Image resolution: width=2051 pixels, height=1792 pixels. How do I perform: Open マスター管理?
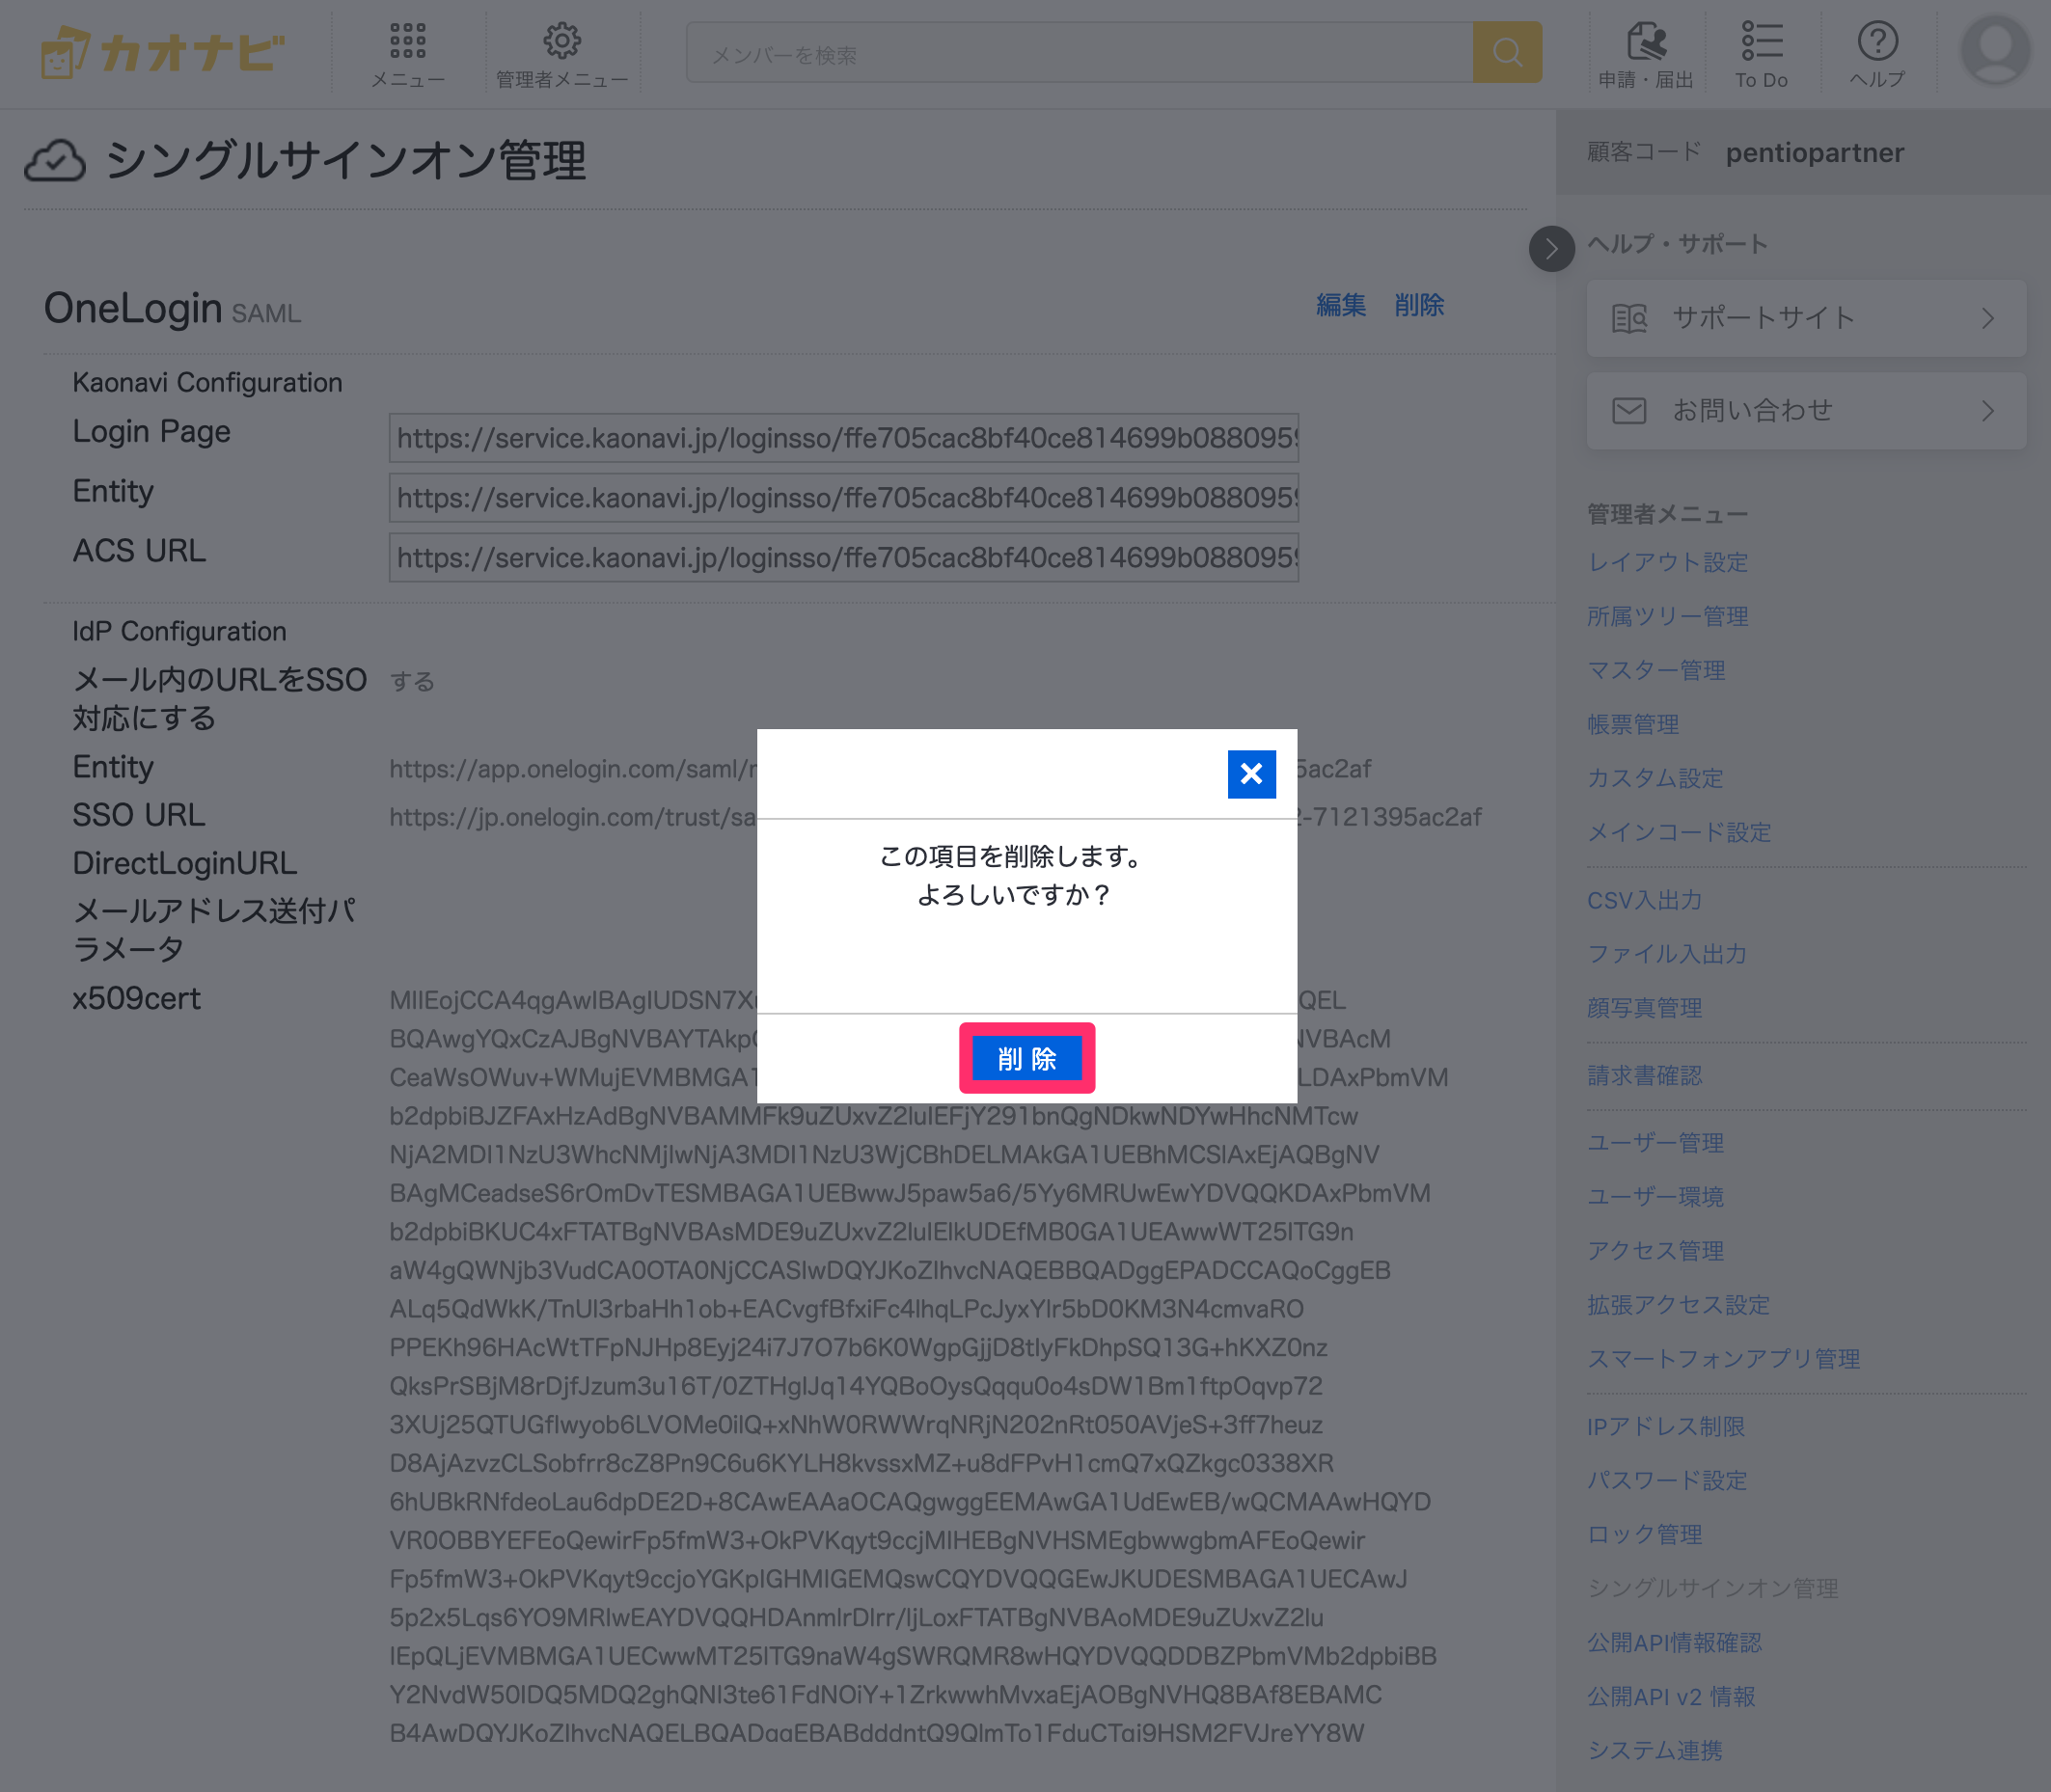click(x=1656, y=670)
